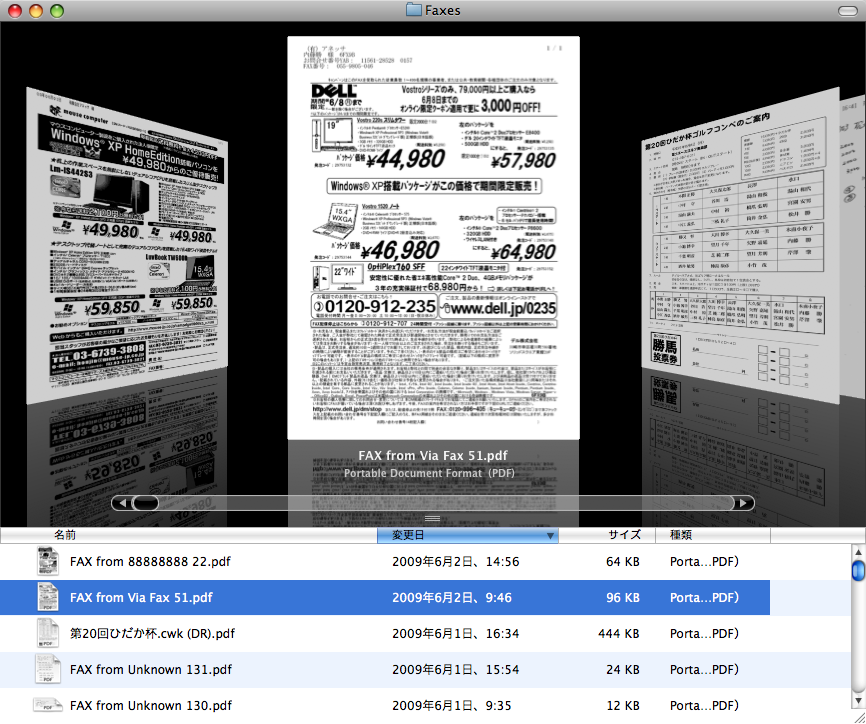Click PDF icon of FAX from 88888888 22.pdf
The image size is (866, 724).
coord(47,561)
